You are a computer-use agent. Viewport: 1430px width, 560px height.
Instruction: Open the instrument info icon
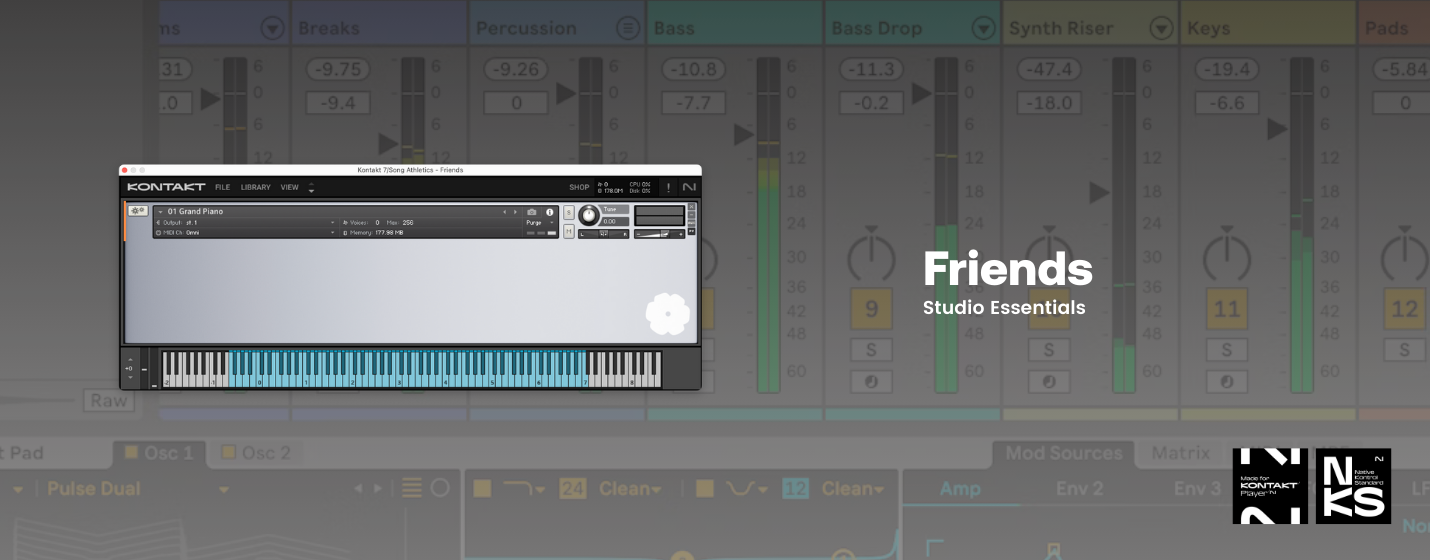tap(549, 212)
